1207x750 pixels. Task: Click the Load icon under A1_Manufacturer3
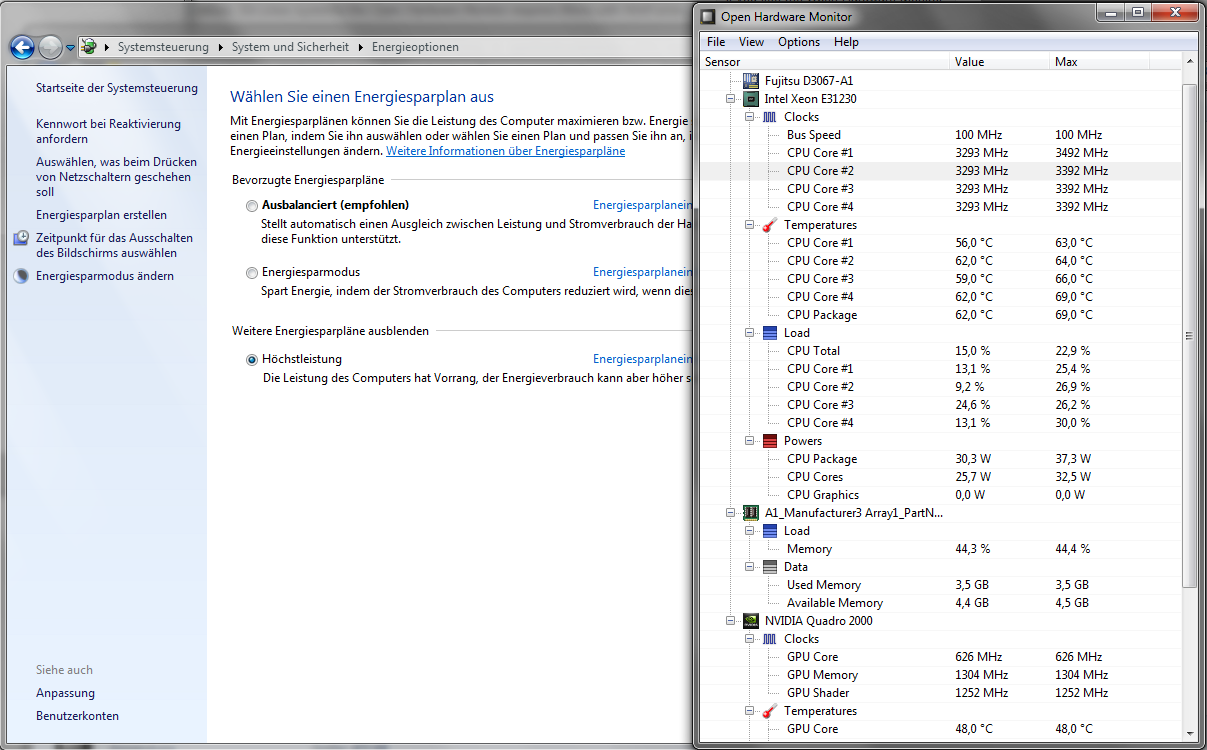(769, 531)
